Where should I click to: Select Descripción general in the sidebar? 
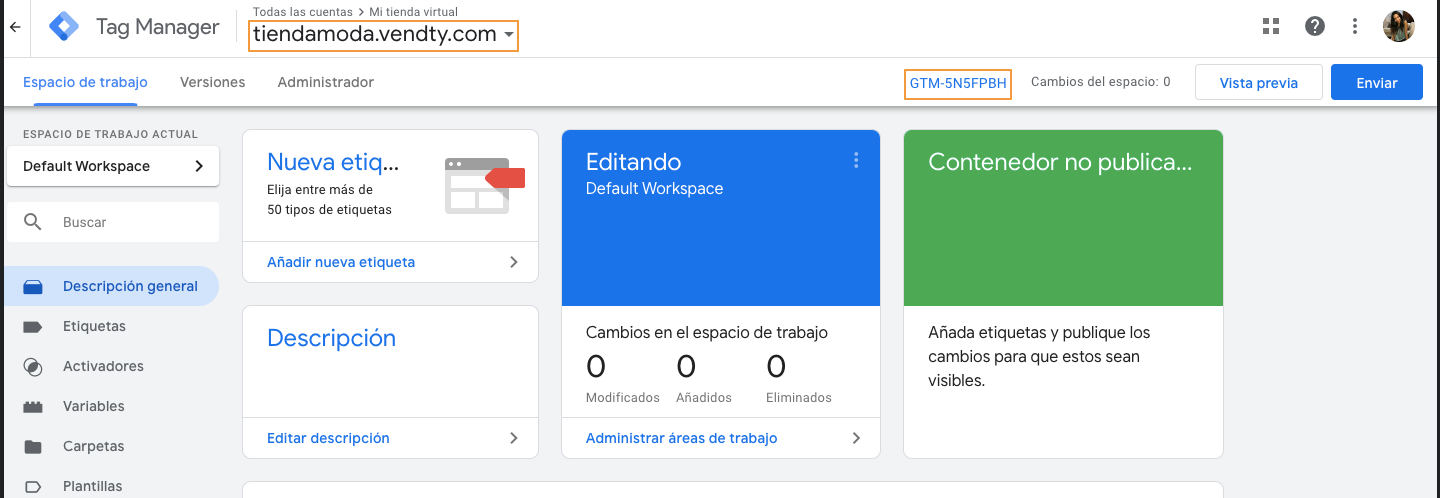[x=110, y=286]
